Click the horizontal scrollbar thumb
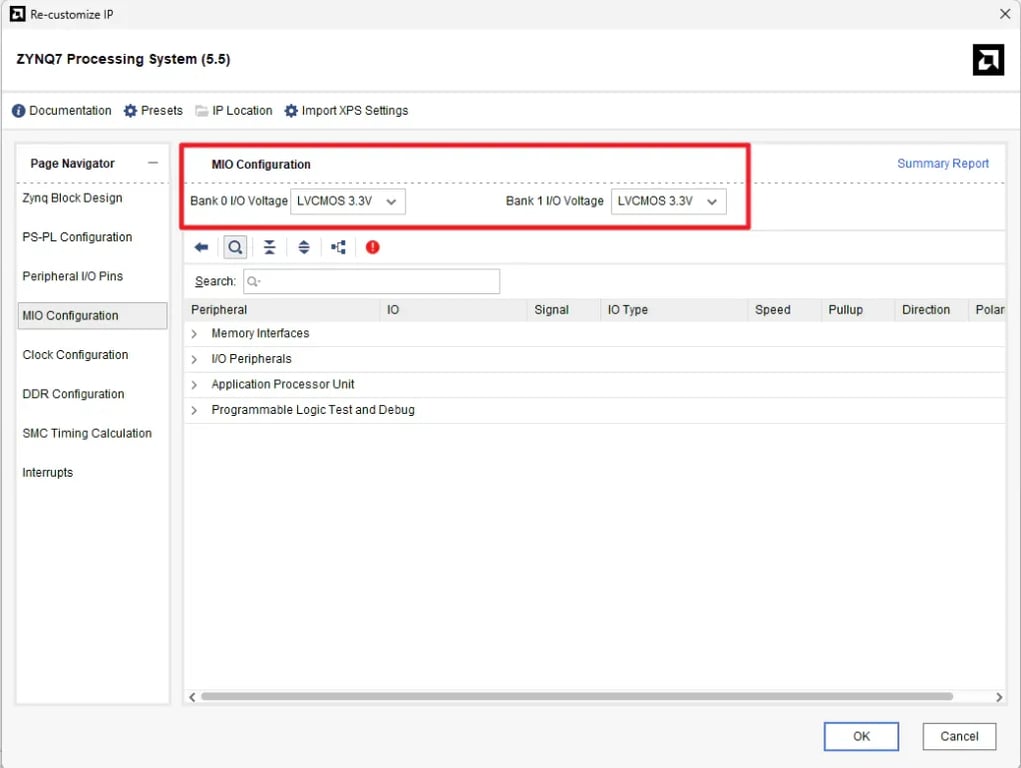 [577, 696]
